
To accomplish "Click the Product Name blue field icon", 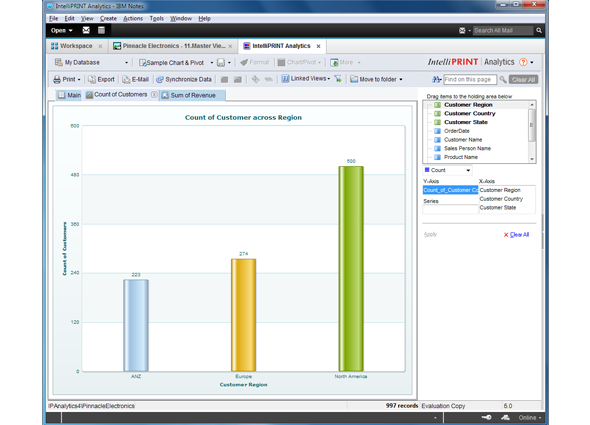I will tap(437, 157).
